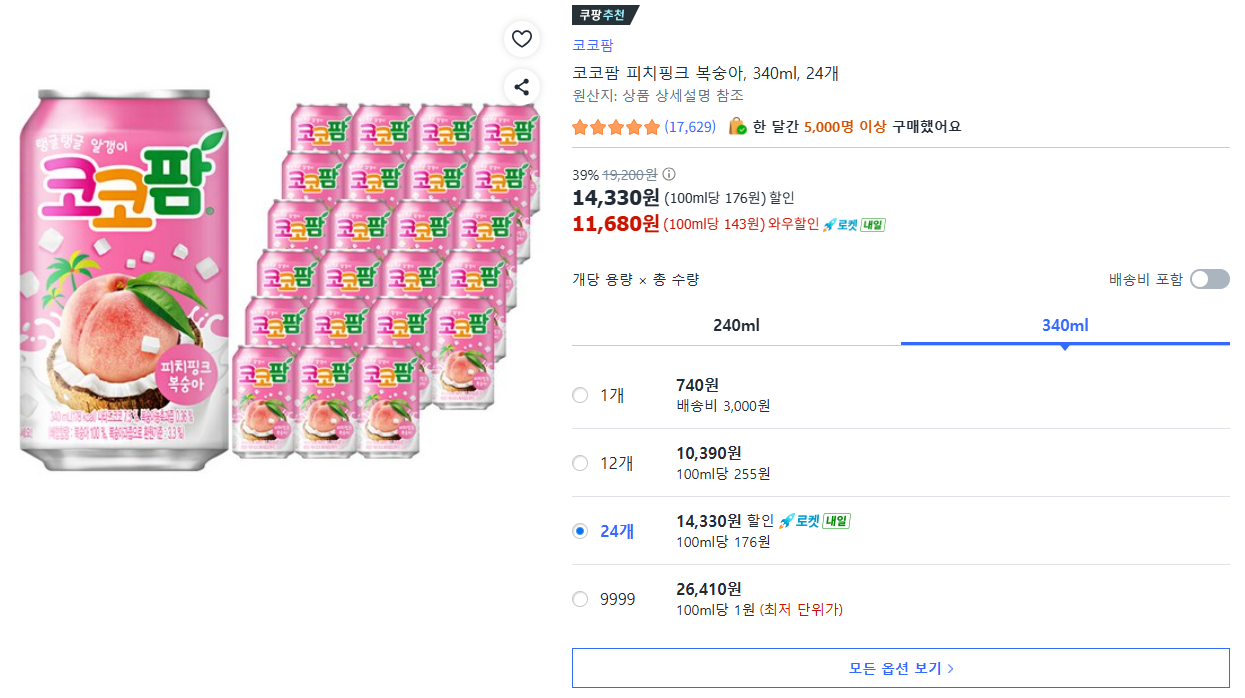Select the 12개 radio option
This screenshot has width=1245, height=698.
click(x=580, y=463)
